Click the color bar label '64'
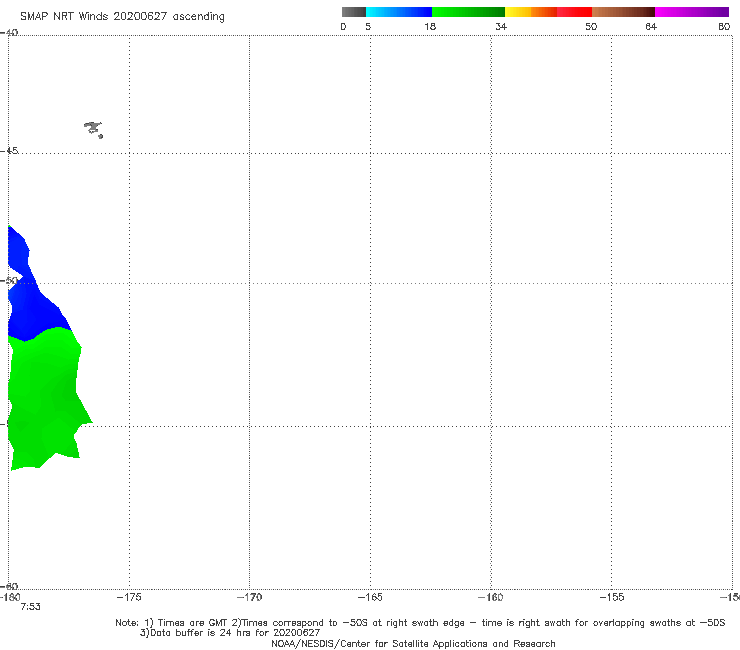Viewport: 740px width, 650px height. pos(651,27)
